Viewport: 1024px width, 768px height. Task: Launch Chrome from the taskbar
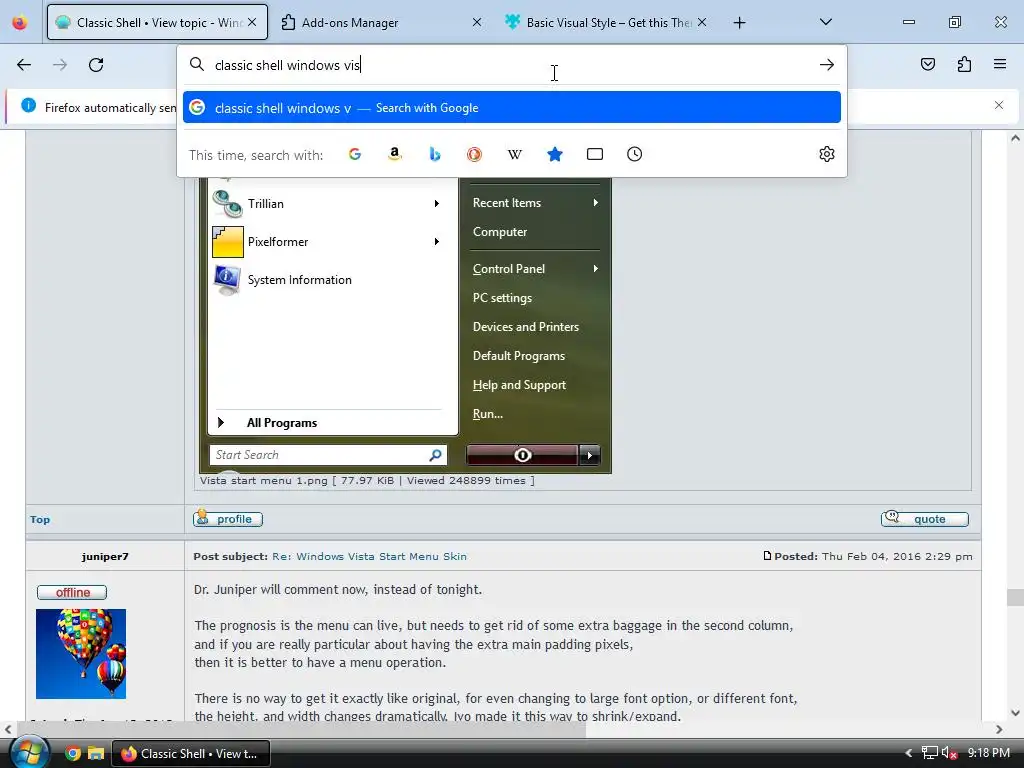72,754
